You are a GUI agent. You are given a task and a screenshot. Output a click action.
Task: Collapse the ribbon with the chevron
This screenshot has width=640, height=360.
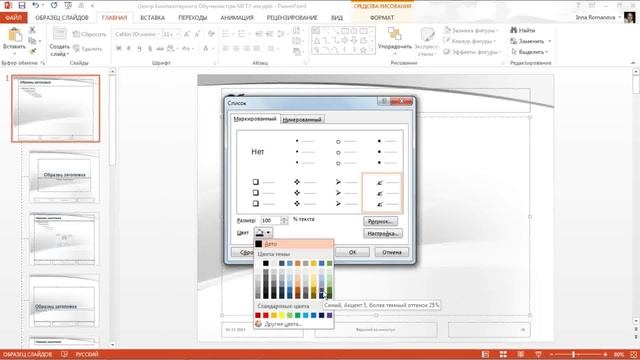(633, 63)
